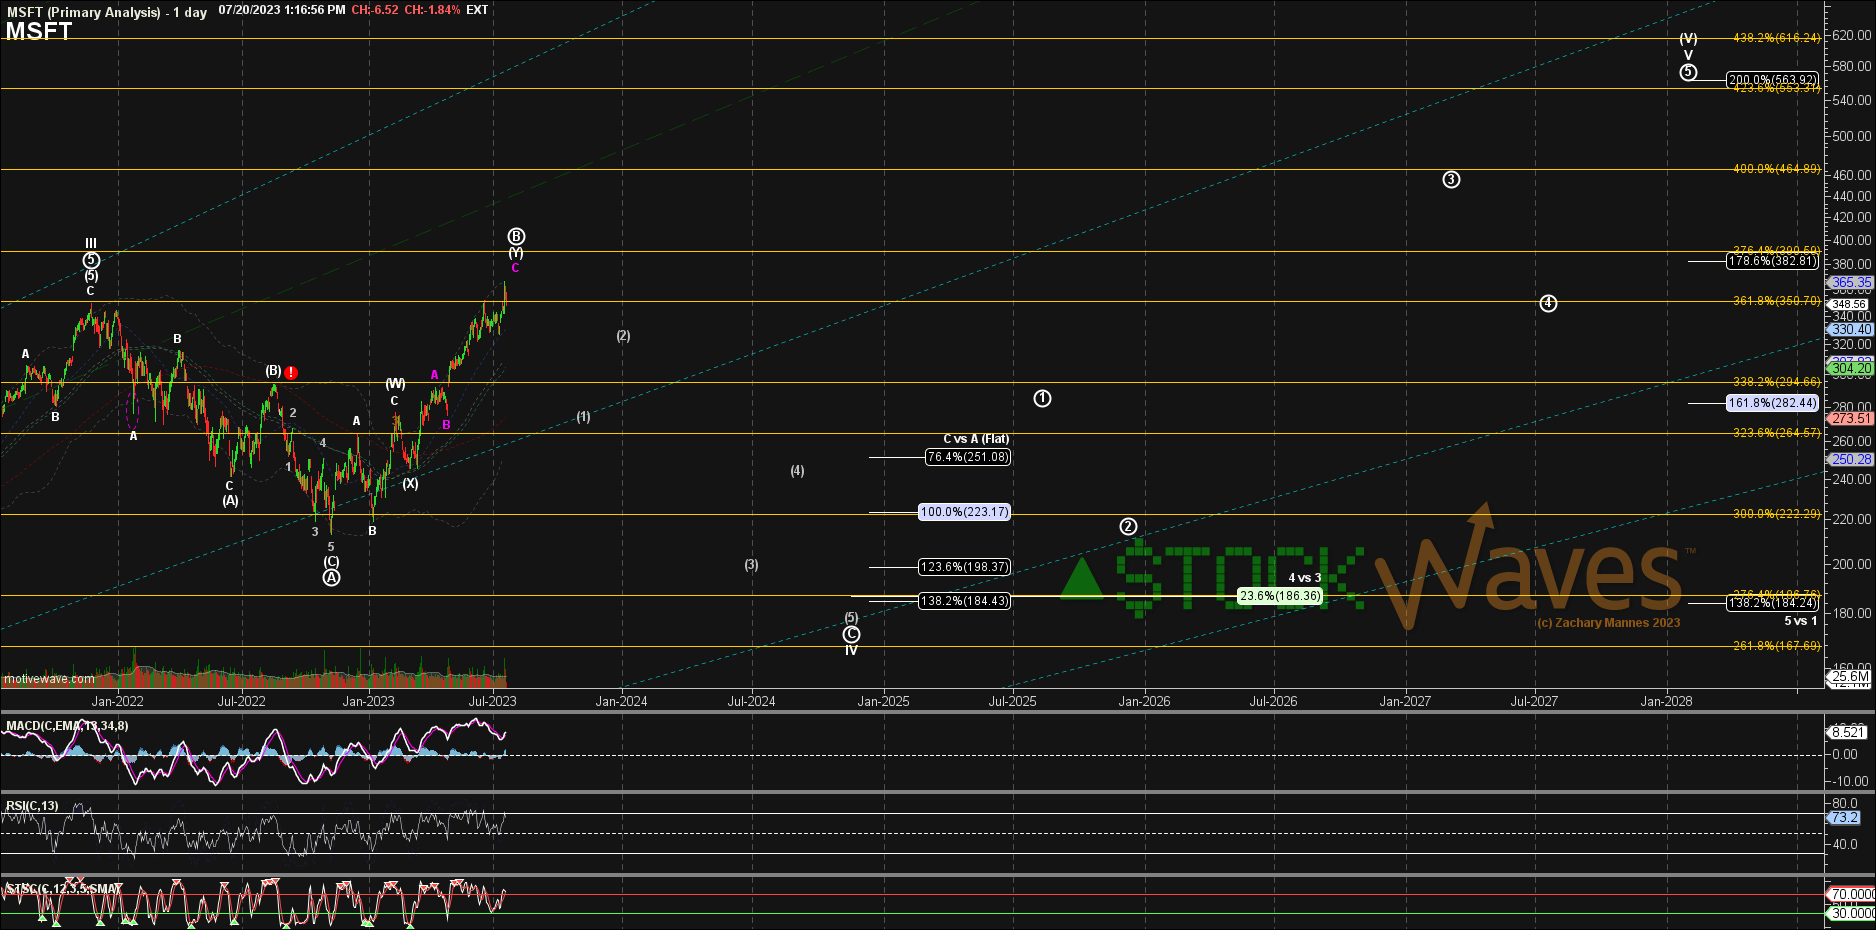Click the red alert icon beside wave (B)
The height and width of the screenshot is (930, 1876).
pos(291,373)
